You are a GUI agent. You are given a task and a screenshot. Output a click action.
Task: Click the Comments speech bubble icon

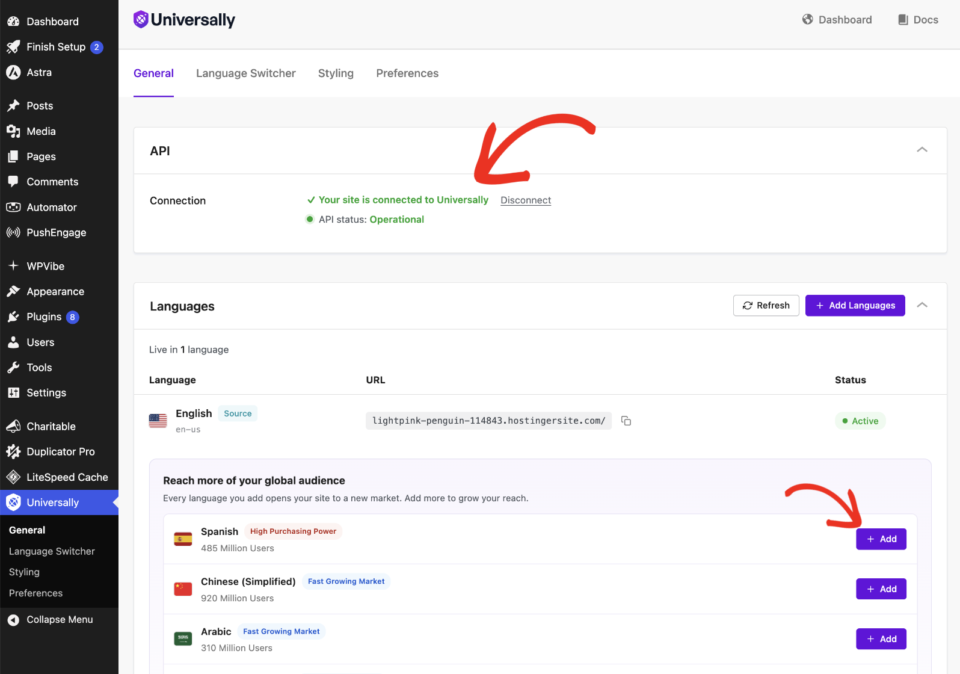coord(13,182)
